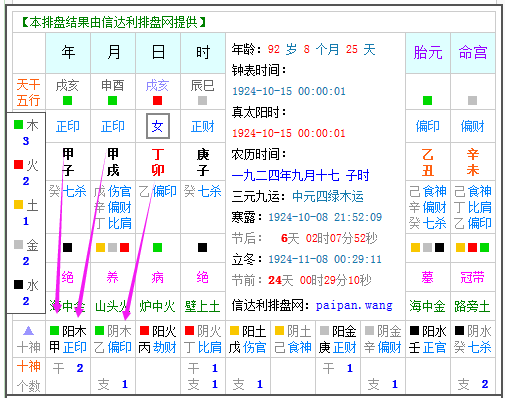The image size is (505, 398).
Task: Click the 甲戌 month pillar
Action: tap(113, 162)
